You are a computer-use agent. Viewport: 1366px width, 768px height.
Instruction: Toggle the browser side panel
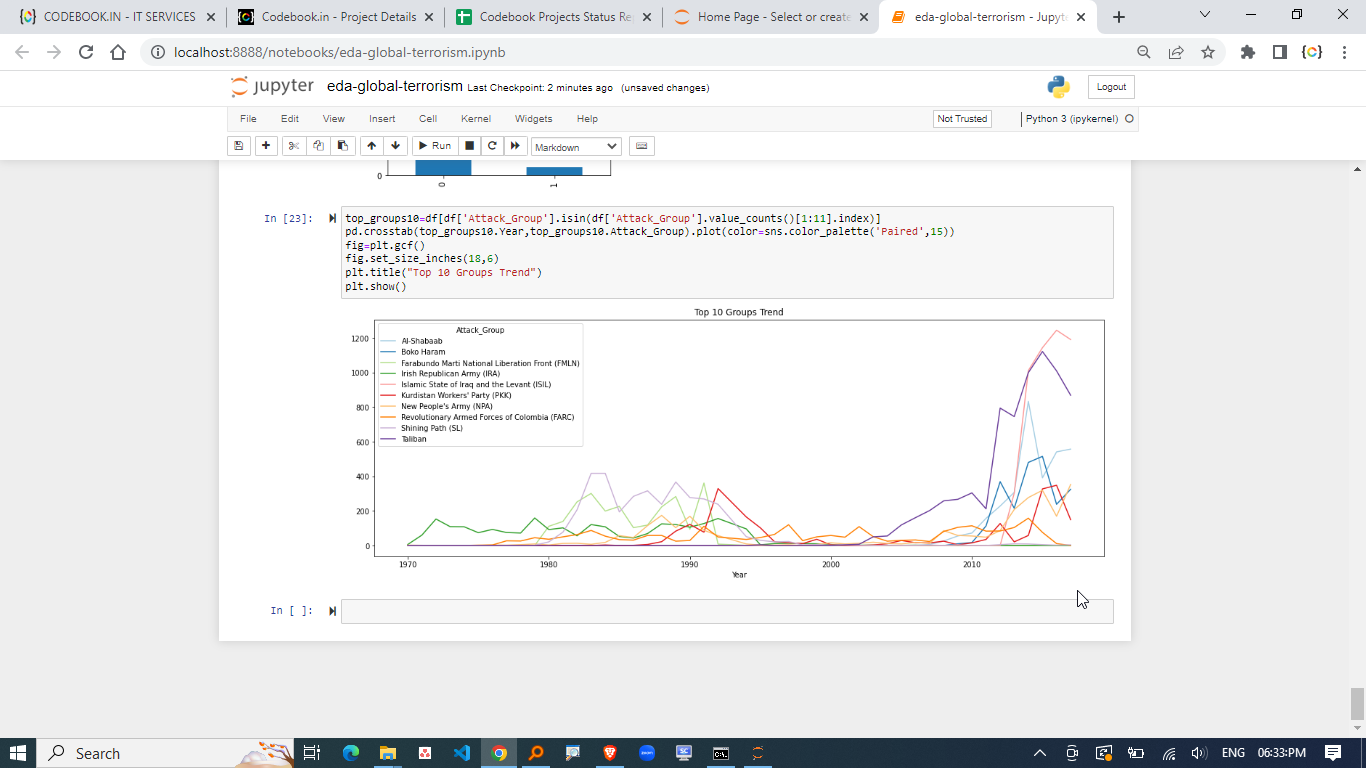coord(1279,52)
